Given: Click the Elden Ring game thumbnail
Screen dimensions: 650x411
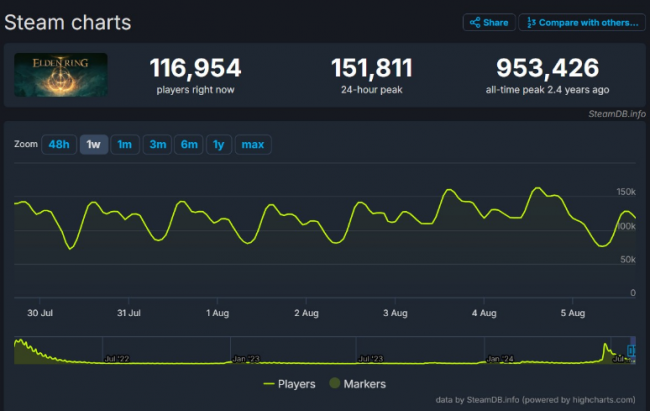Looking at the screenshot, I should click(x=61, y=75).
